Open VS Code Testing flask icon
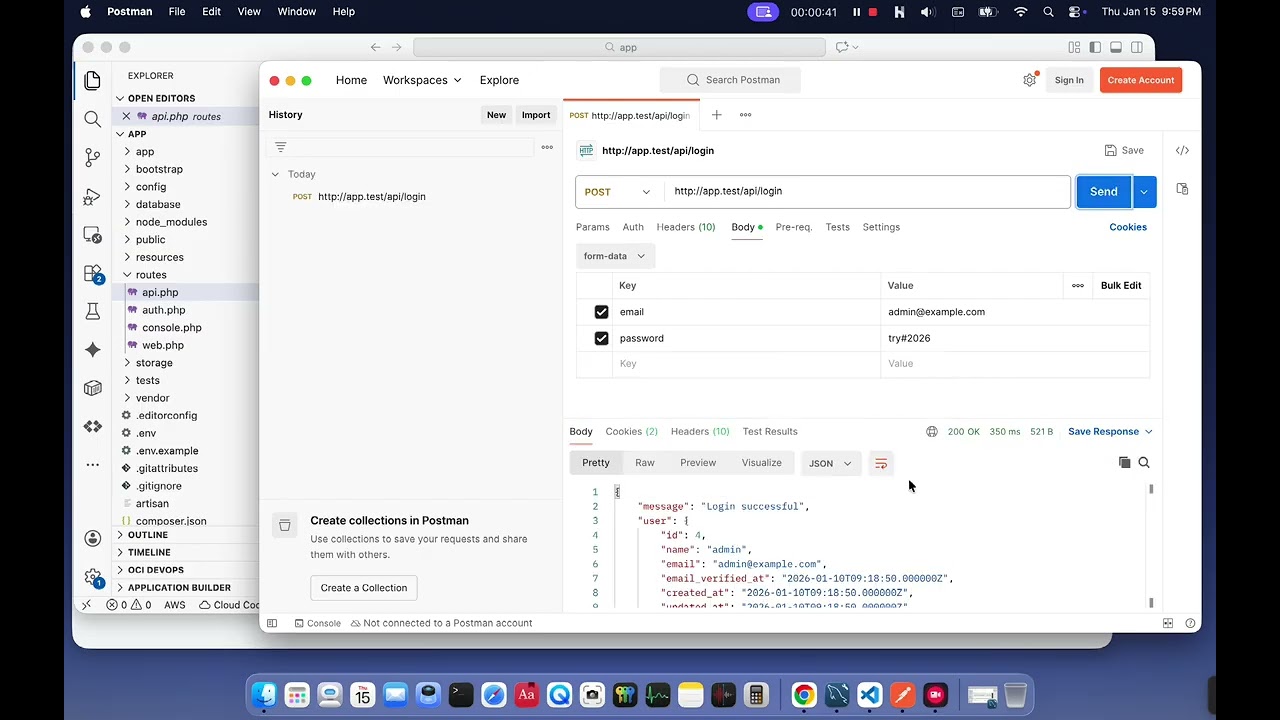This screenshot has width=1280, height=720. pos(93,312)
